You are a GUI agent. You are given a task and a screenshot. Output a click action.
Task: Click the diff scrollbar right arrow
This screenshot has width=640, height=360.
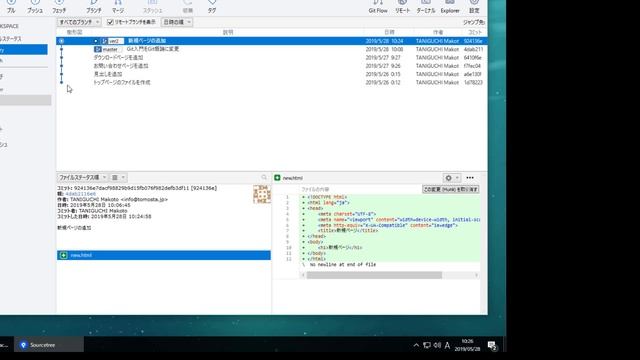pyautogui.click(x=476, y=276)
